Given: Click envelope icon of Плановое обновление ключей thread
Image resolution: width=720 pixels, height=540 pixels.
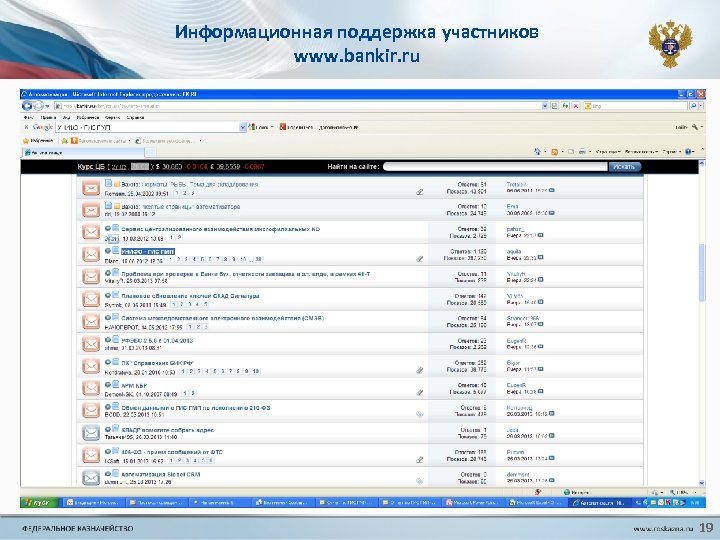Looking at the screenshot, I should click(x=91, y=299).
